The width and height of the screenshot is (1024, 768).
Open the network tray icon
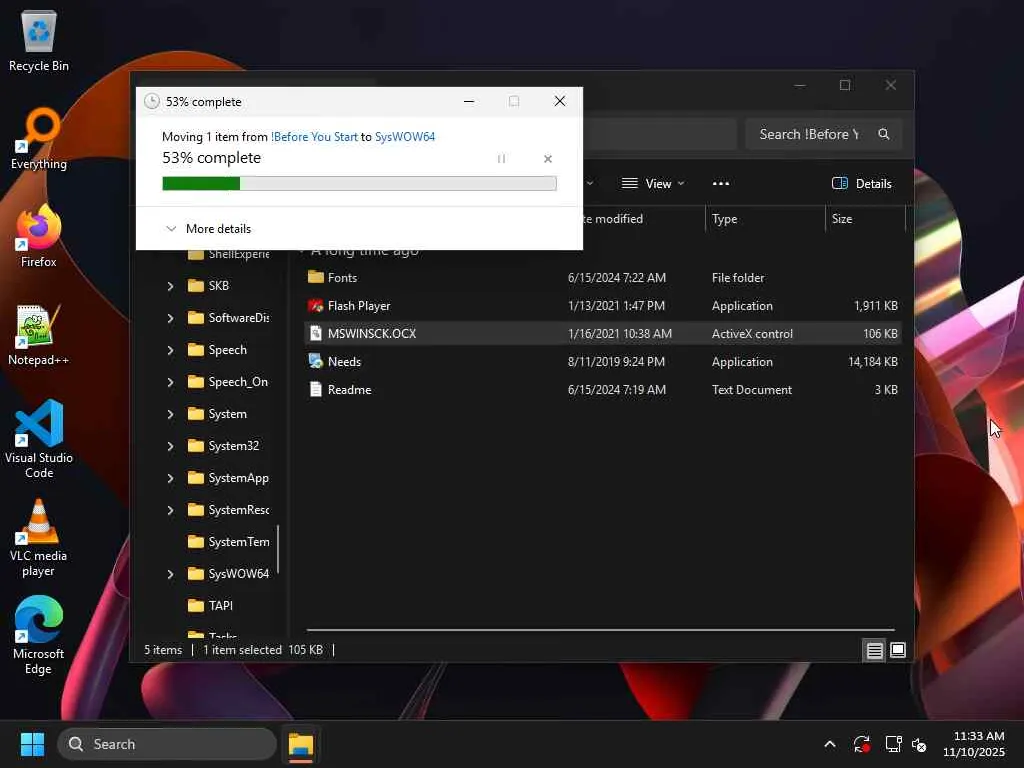[893, 744]
